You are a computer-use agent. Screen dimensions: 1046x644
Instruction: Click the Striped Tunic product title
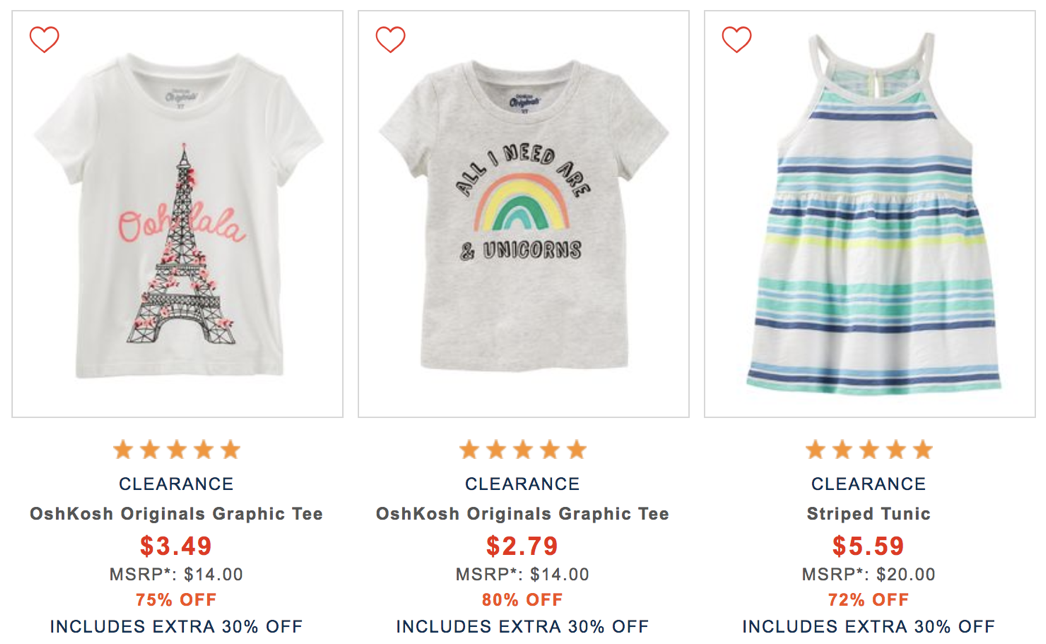pos(868,514)
